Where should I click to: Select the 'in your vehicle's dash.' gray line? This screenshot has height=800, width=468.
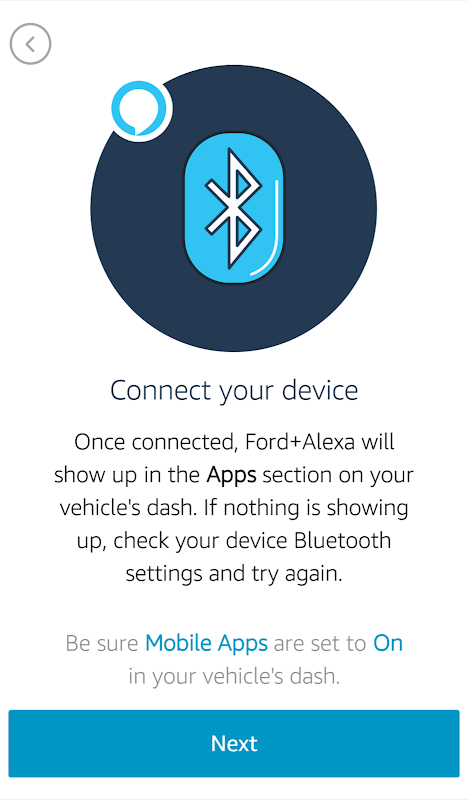pyautogui.click(x=234, y=677)
